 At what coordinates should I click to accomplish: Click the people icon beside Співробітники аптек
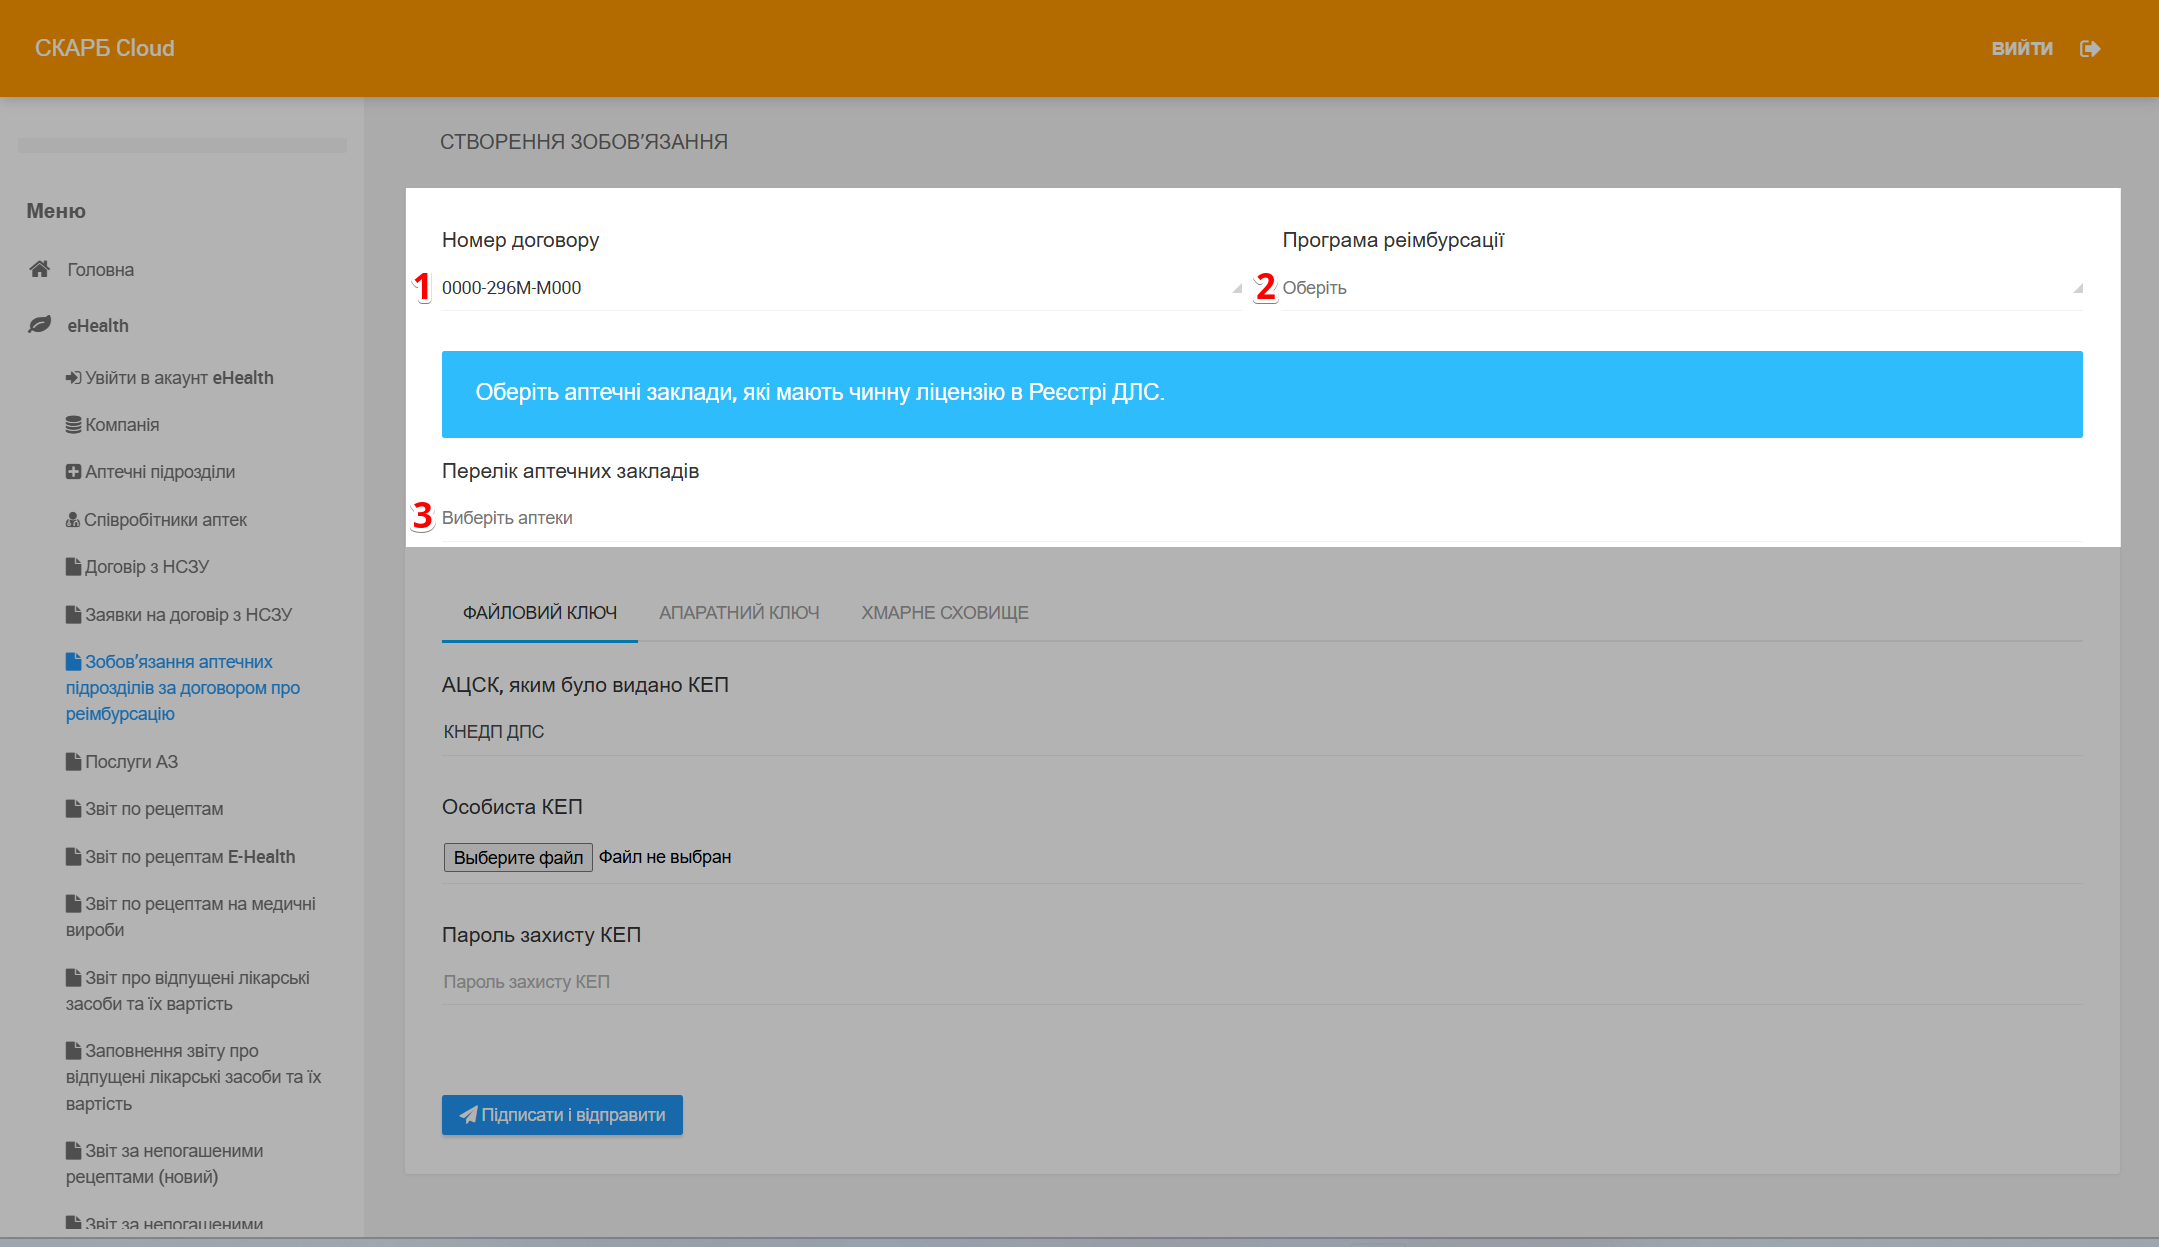click(72, 520)
